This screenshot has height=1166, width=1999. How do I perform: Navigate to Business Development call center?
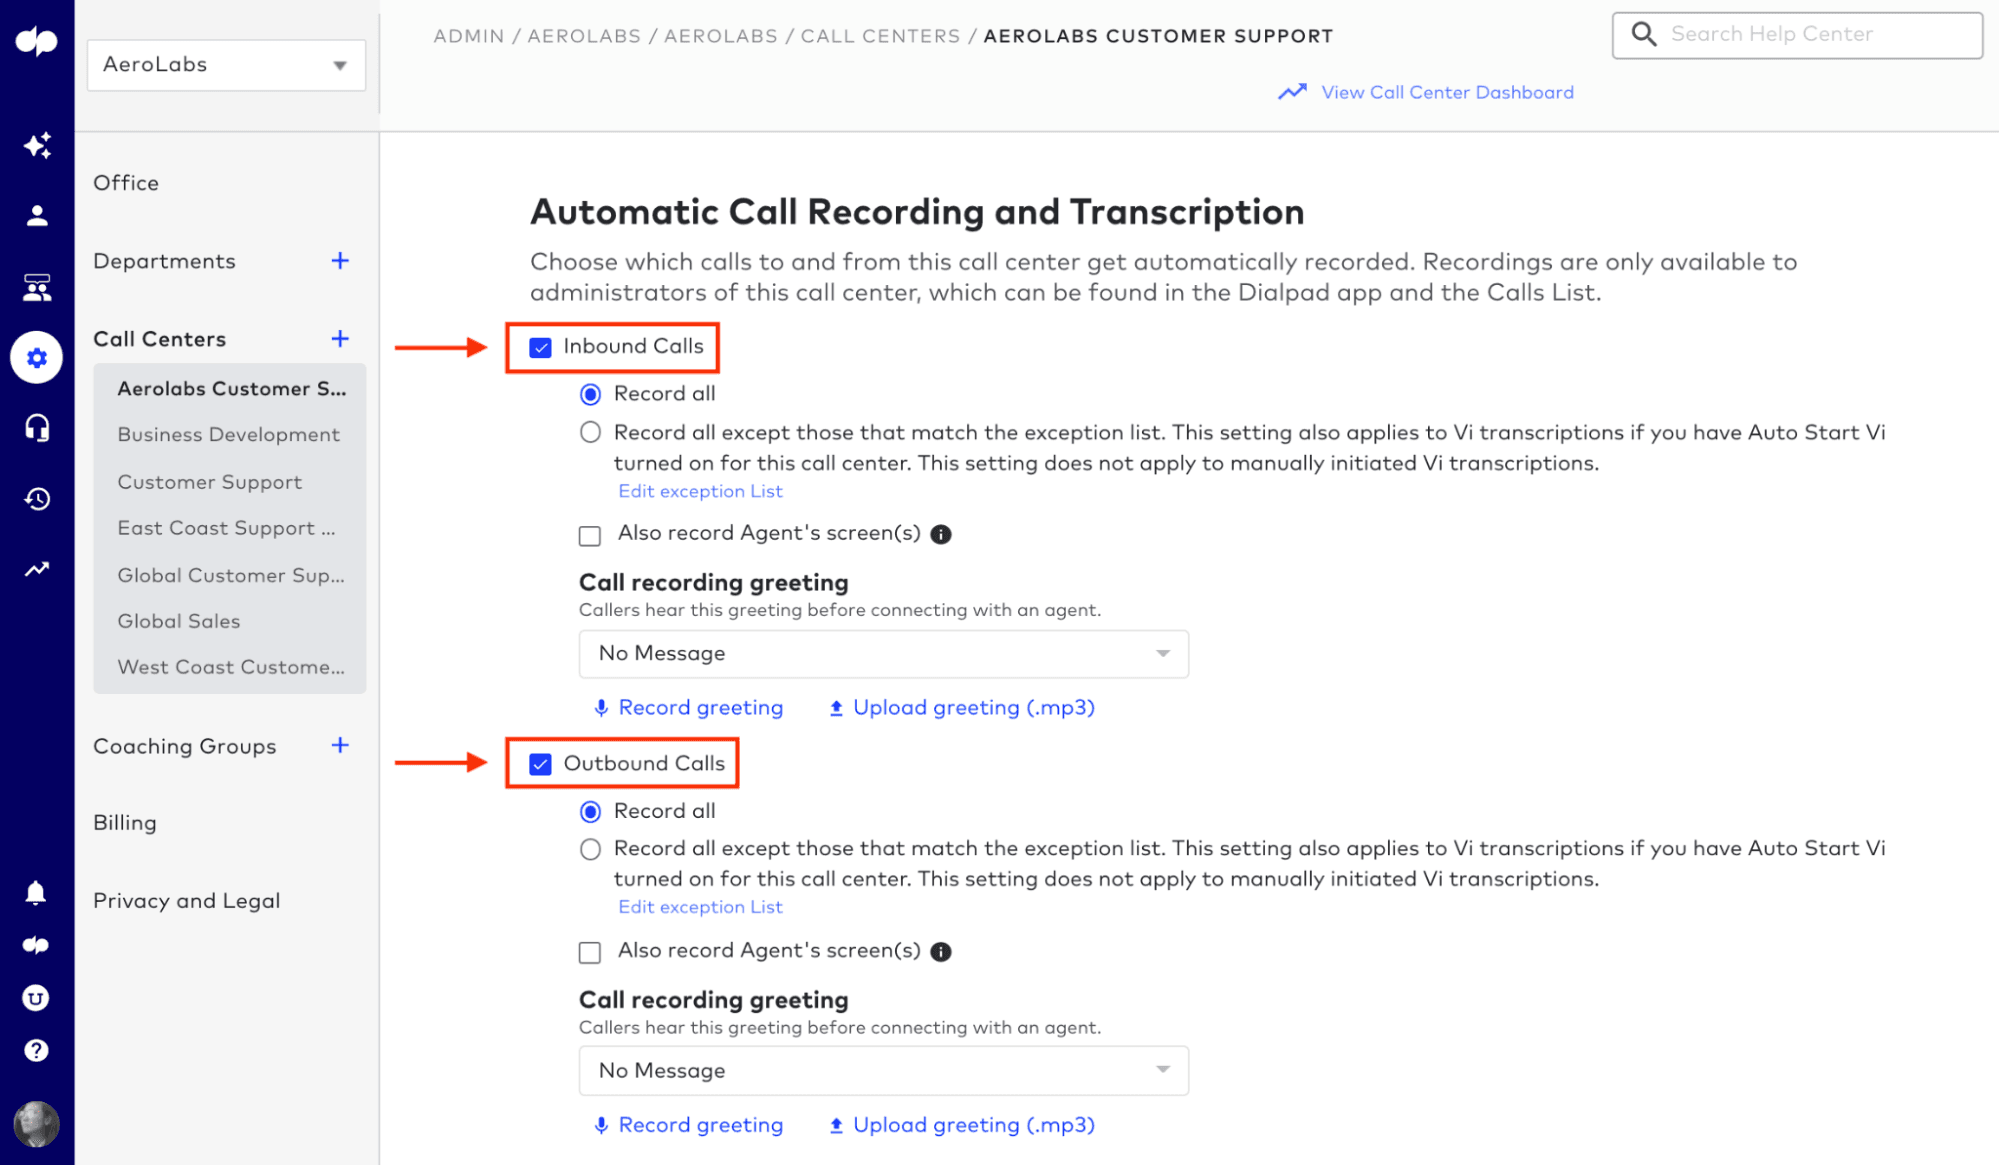click(228, 434)
